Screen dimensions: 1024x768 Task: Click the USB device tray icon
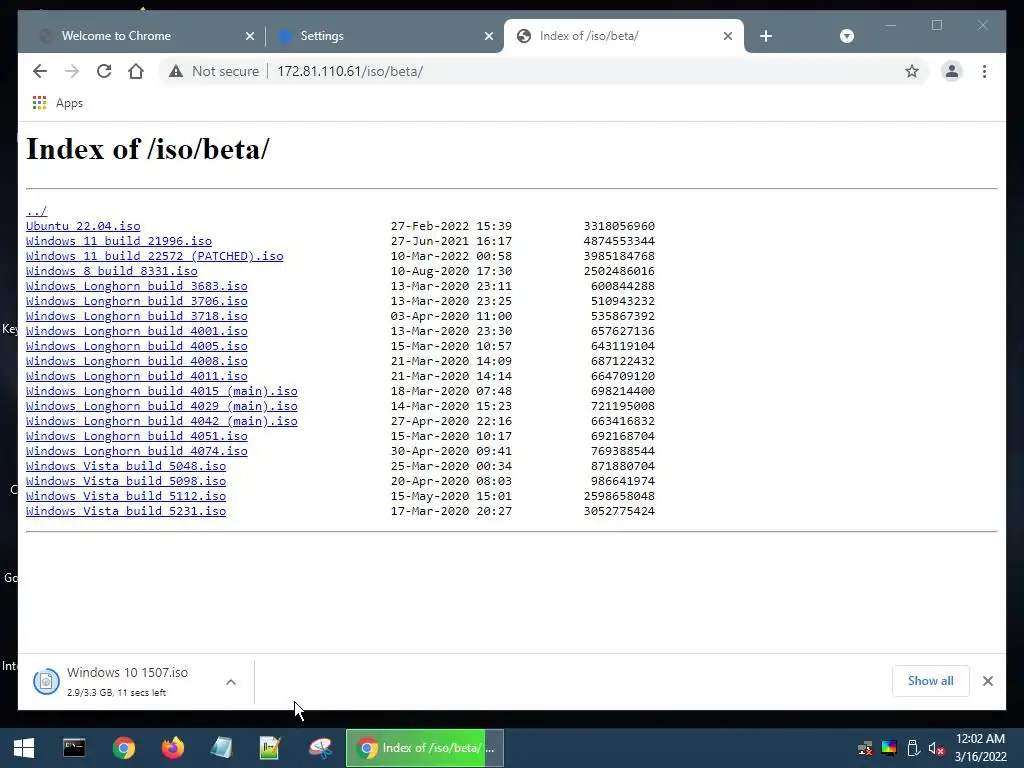(x=913, y=748)
